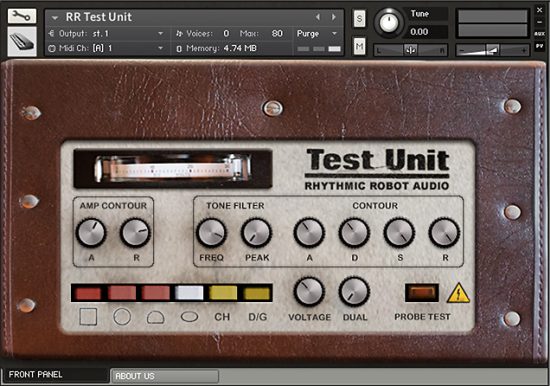550x386 pixels.
Task: Adjust the volume slider in header
Action: [x=492, y=51]
